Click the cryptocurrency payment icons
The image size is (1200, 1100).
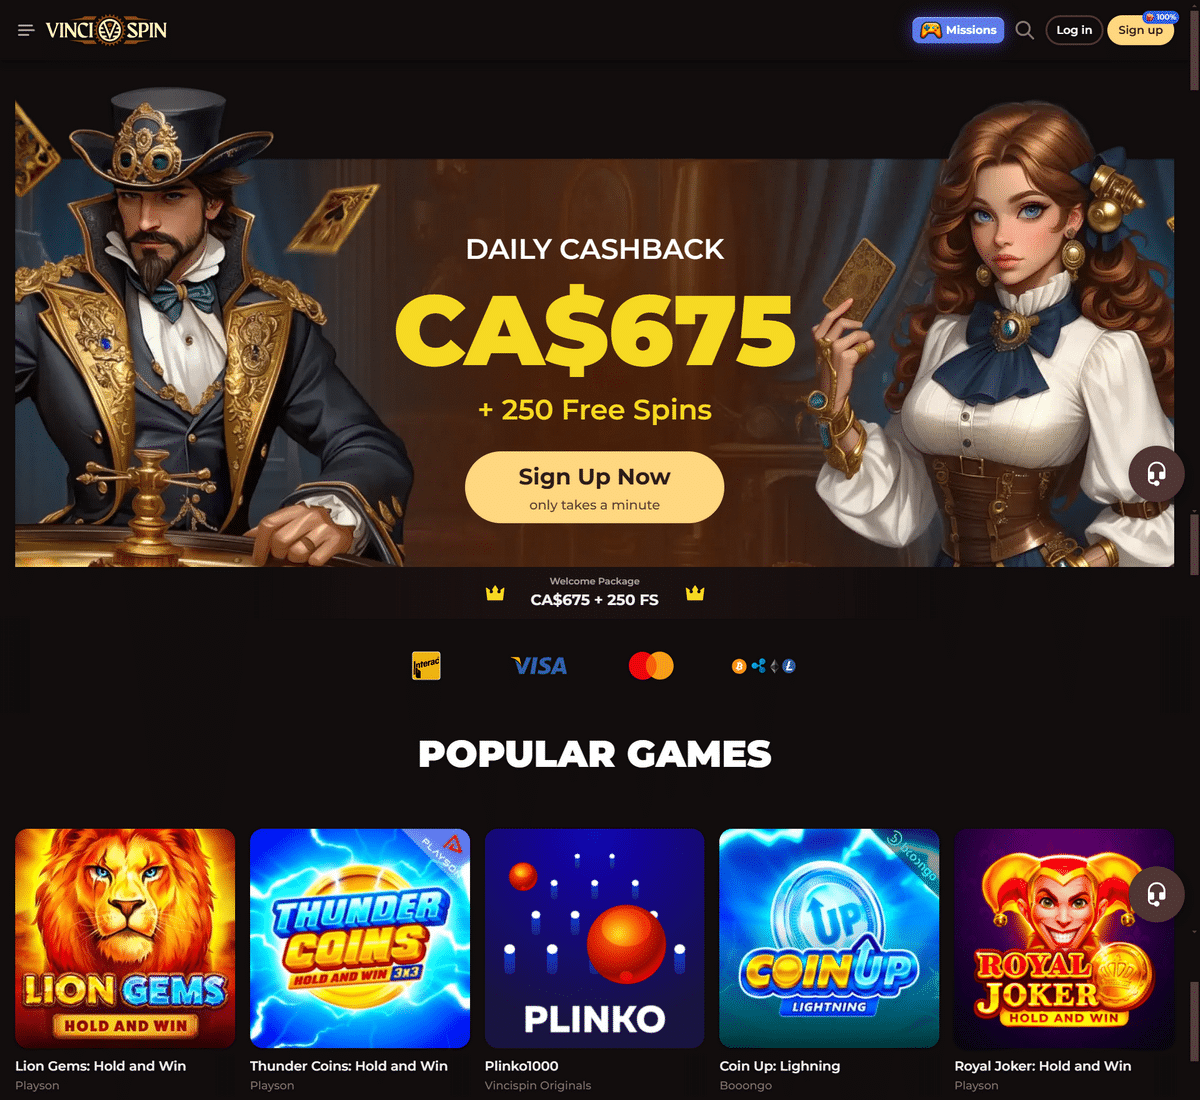point(764,666)
